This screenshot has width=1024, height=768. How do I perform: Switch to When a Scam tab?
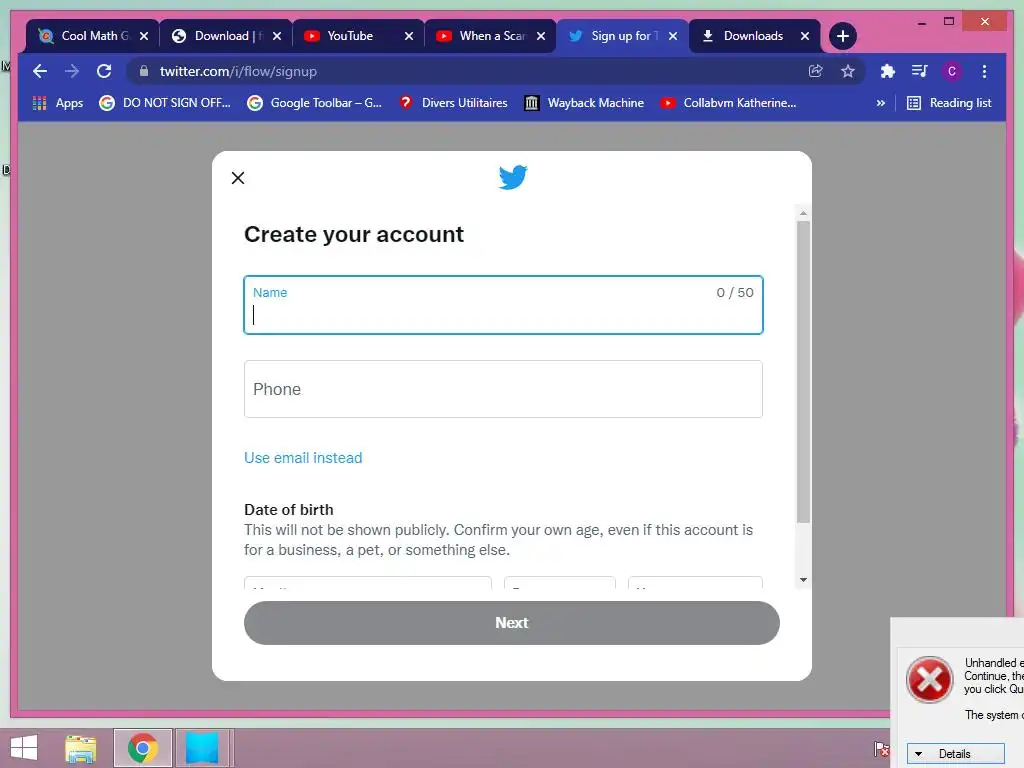(490, 36)
